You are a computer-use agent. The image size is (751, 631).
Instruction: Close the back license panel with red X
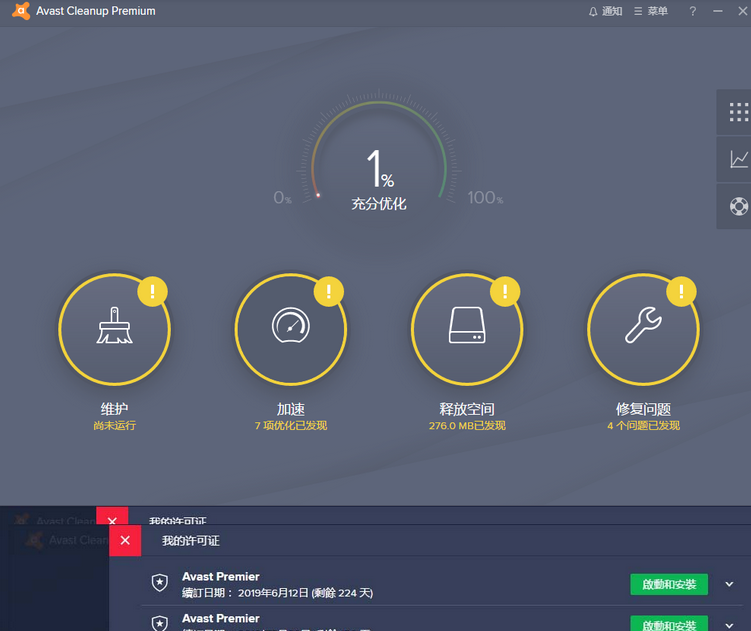pos(112,517)
